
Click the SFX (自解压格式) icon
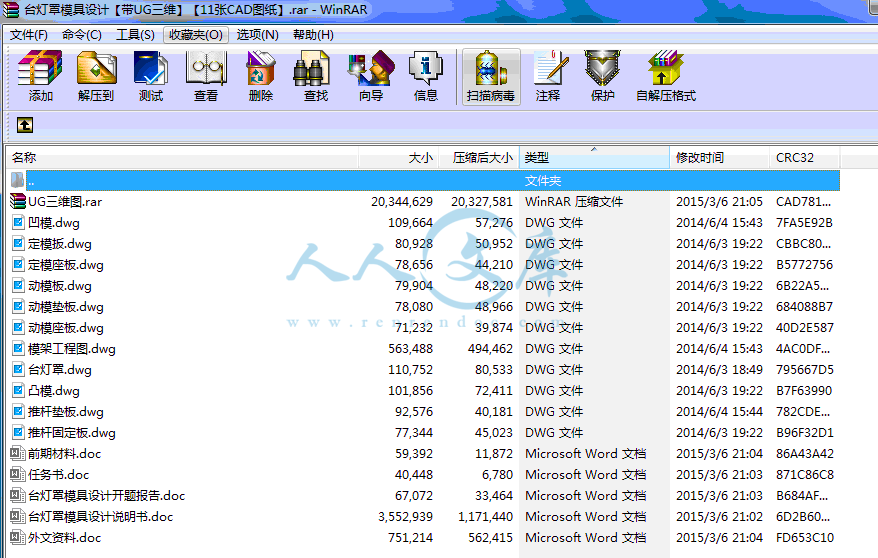click(x=666, y=68)
